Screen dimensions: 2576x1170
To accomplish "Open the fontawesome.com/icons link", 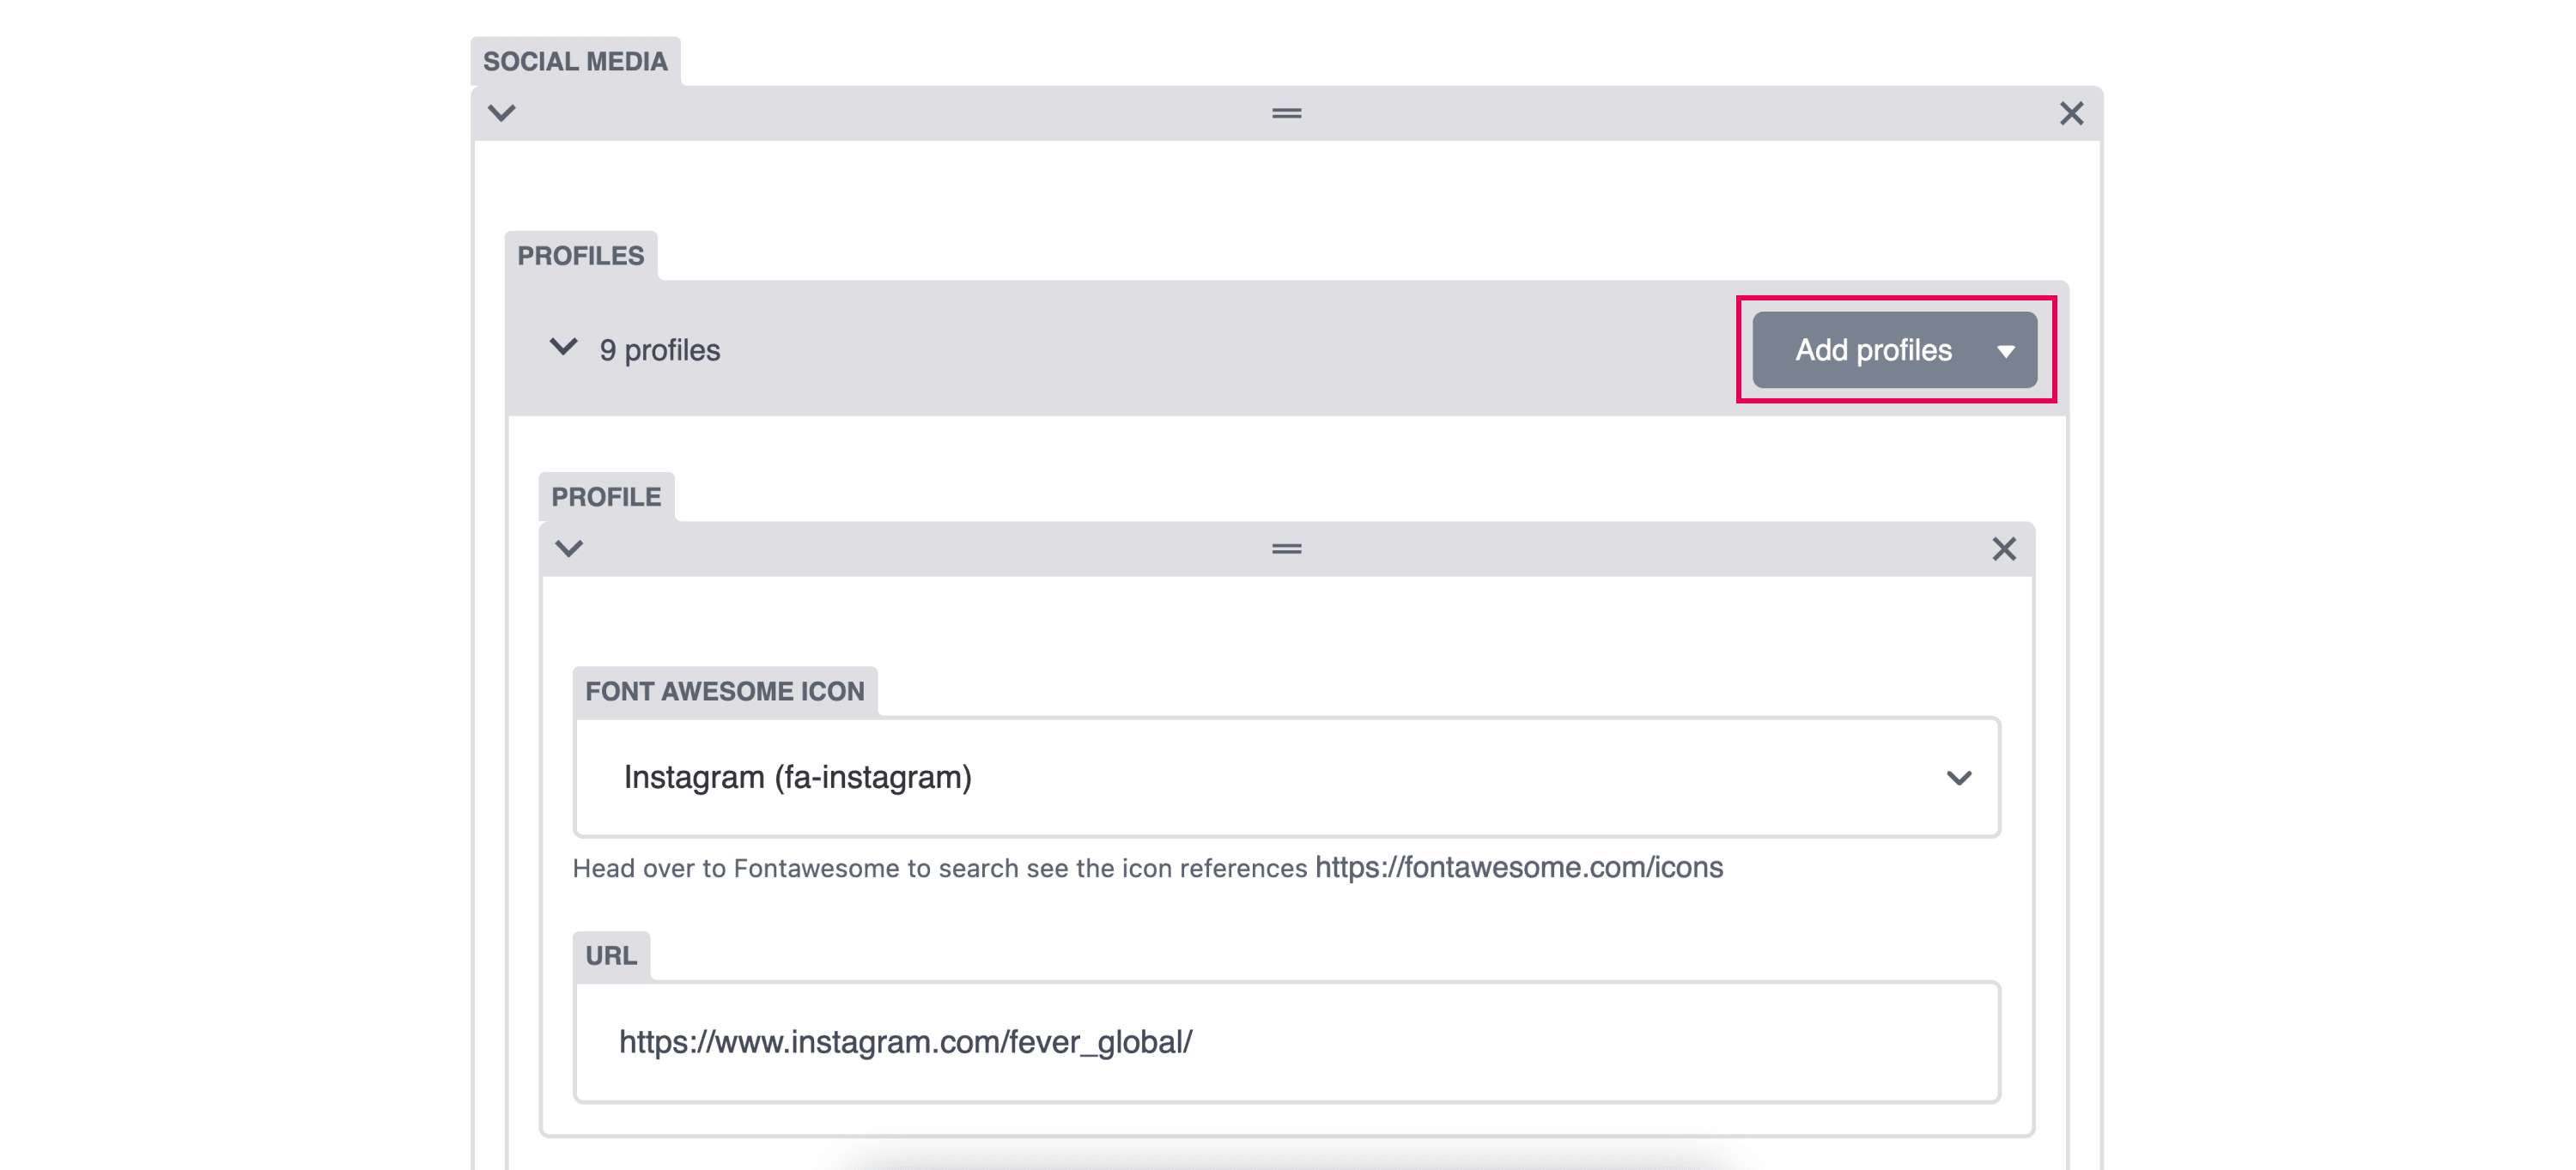I will [x=1518, y=867].
